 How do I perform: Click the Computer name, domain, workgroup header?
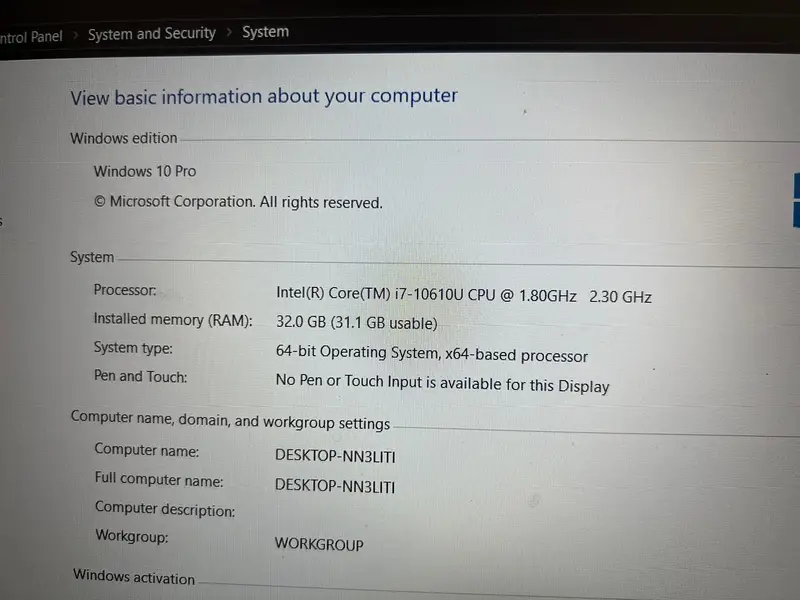(x=230, y=422)
